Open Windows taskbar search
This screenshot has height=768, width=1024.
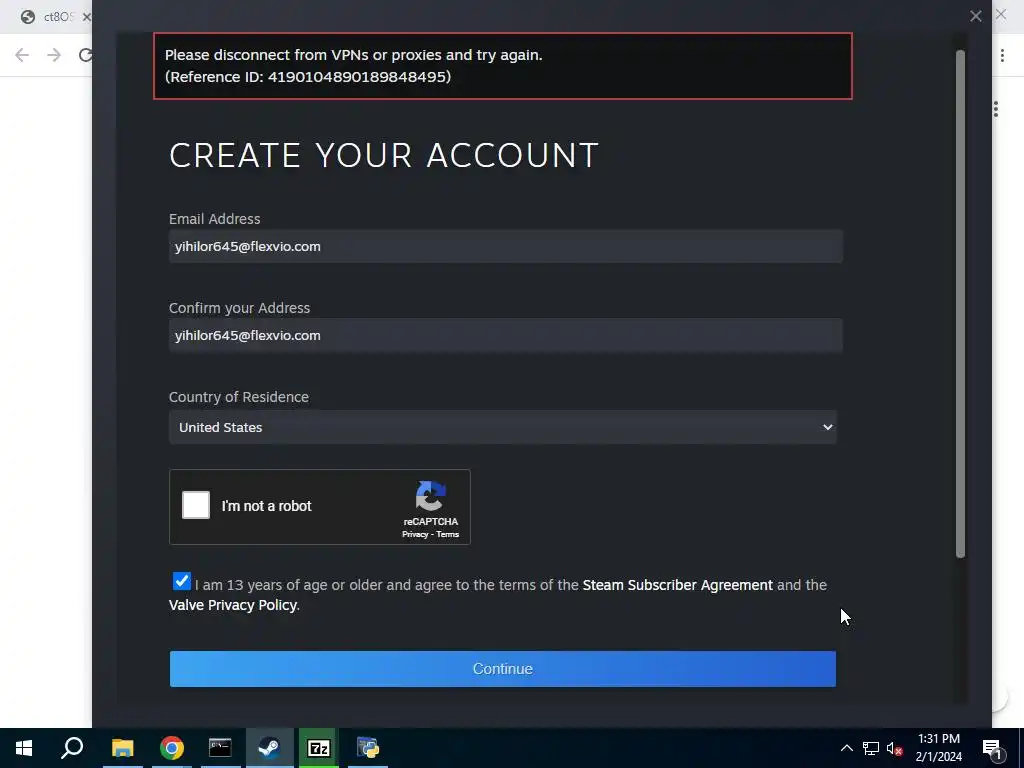tap(72, 748)
